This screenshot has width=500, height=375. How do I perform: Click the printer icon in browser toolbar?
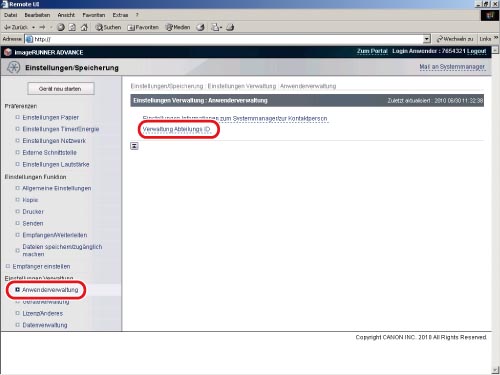coord(230,27)
